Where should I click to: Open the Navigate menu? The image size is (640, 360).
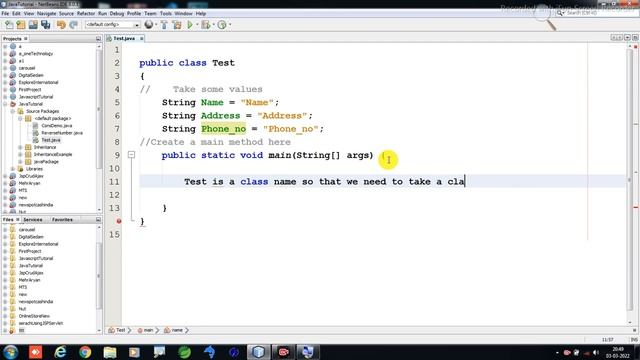click(47, 13)
